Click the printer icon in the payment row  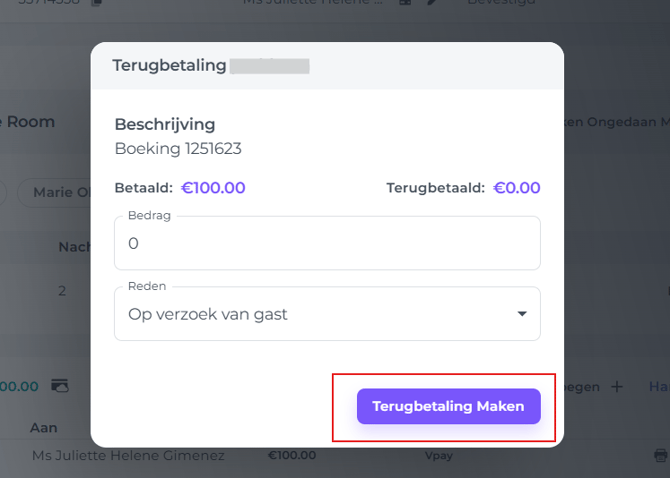(660, 456)
